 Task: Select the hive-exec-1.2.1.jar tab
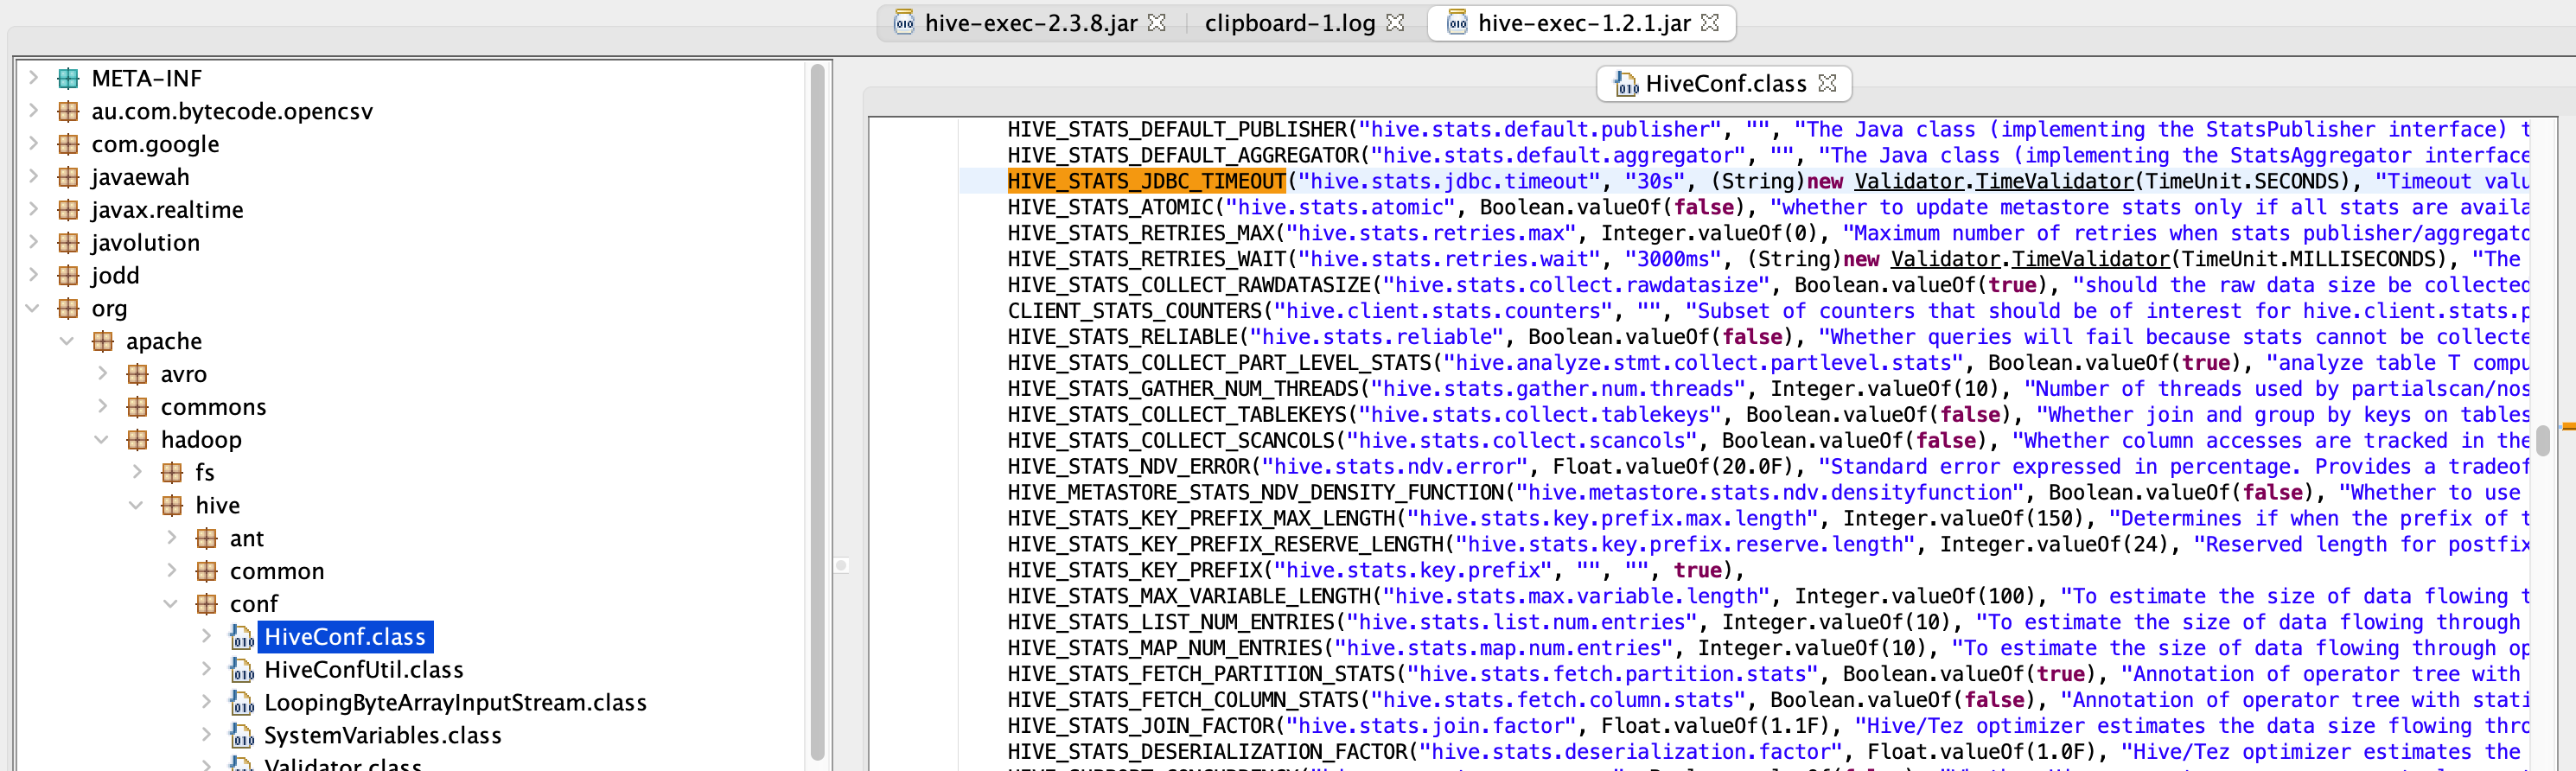pyautogui.click(x=1583, y=23)
